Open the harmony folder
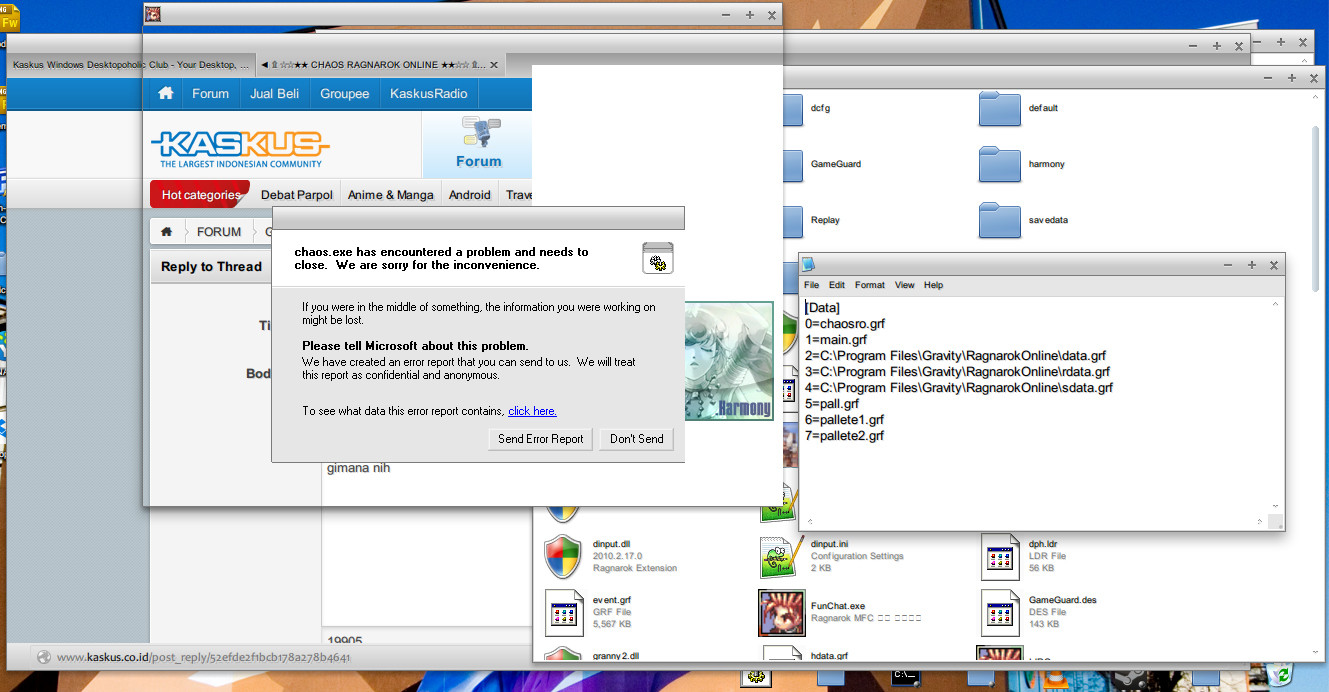 tap(1000, 164)
